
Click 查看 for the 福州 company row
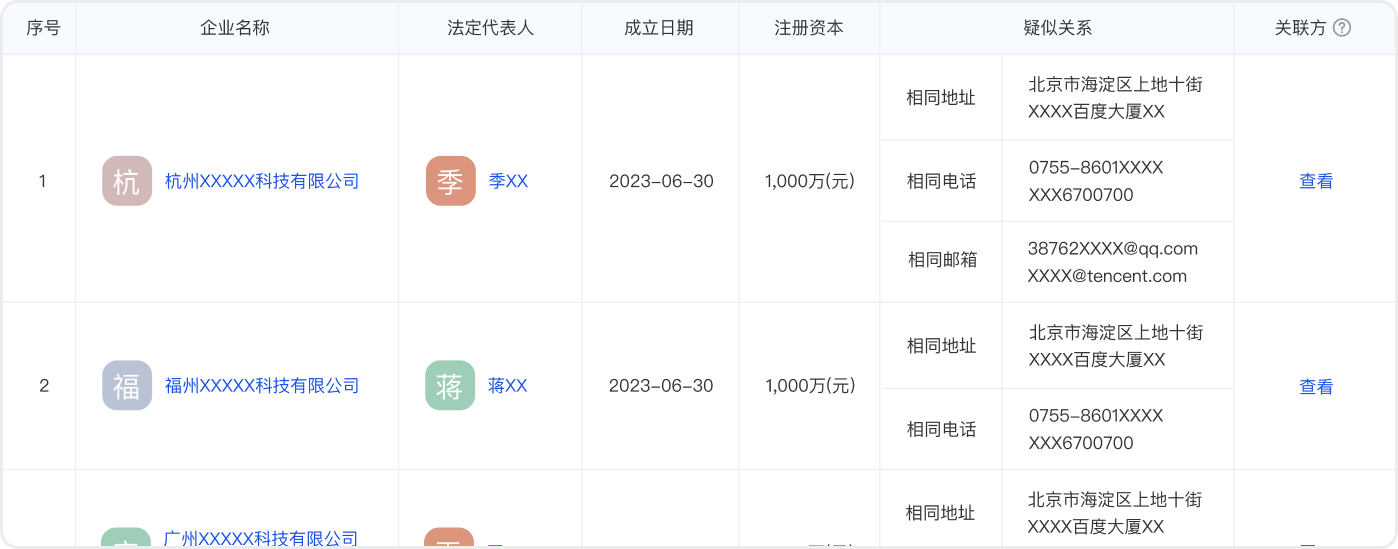pos(1315,387)
